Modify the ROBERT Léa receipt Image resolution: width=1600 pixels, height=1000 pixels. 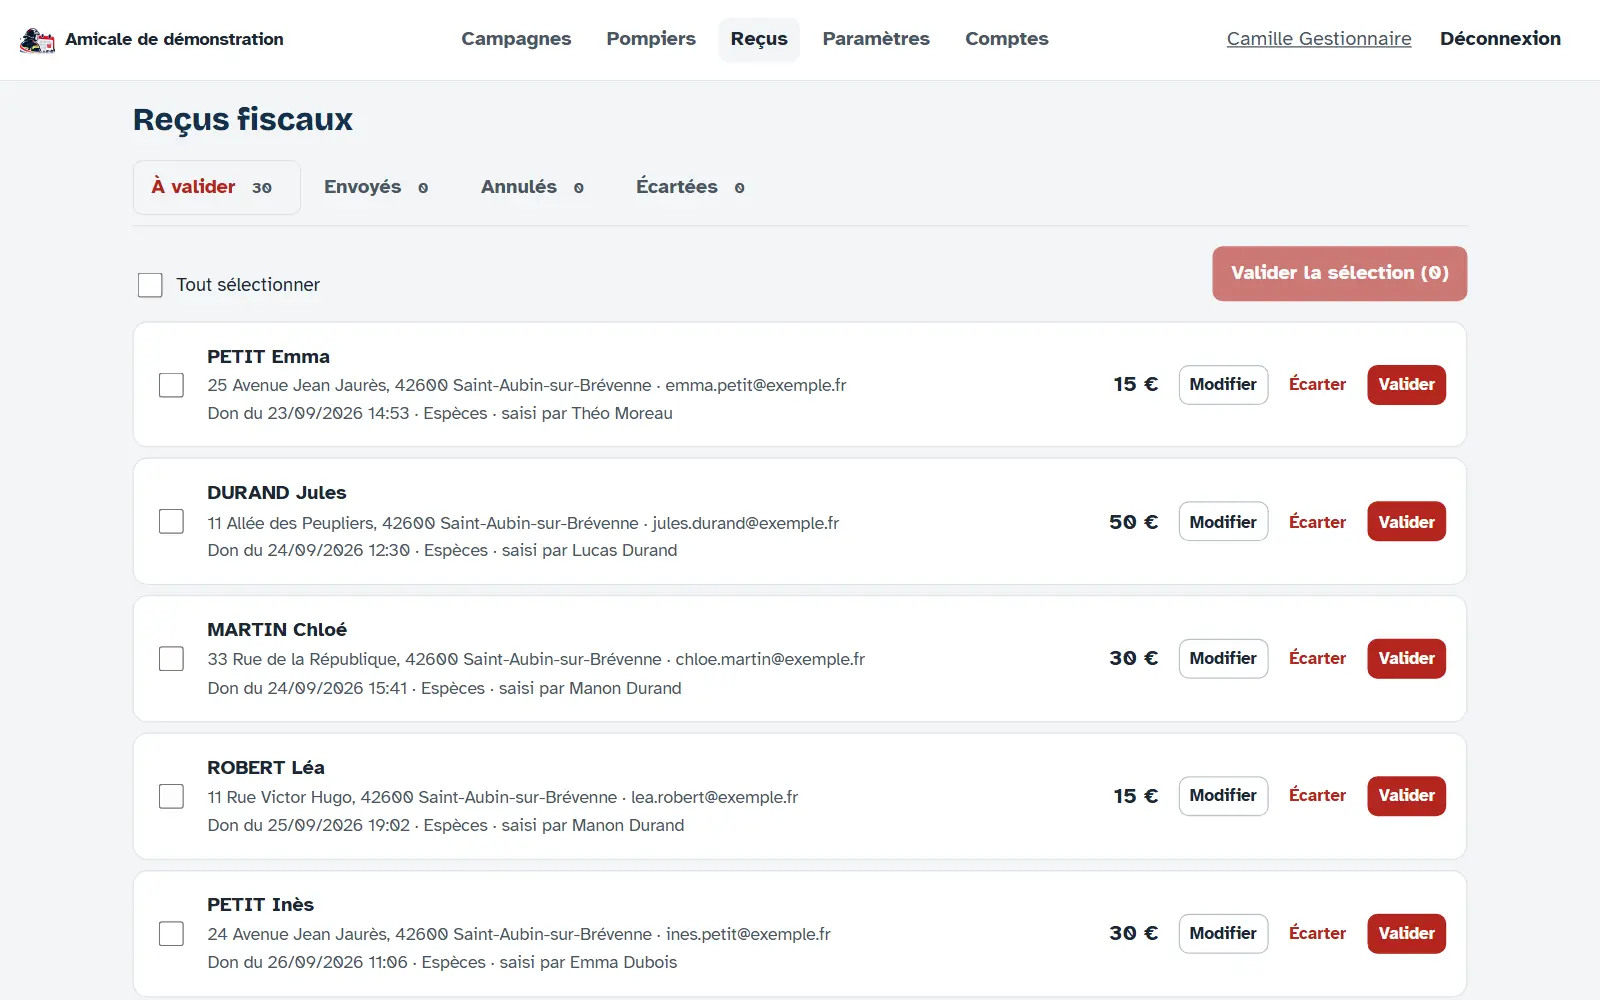click(x=1223, y=796)
